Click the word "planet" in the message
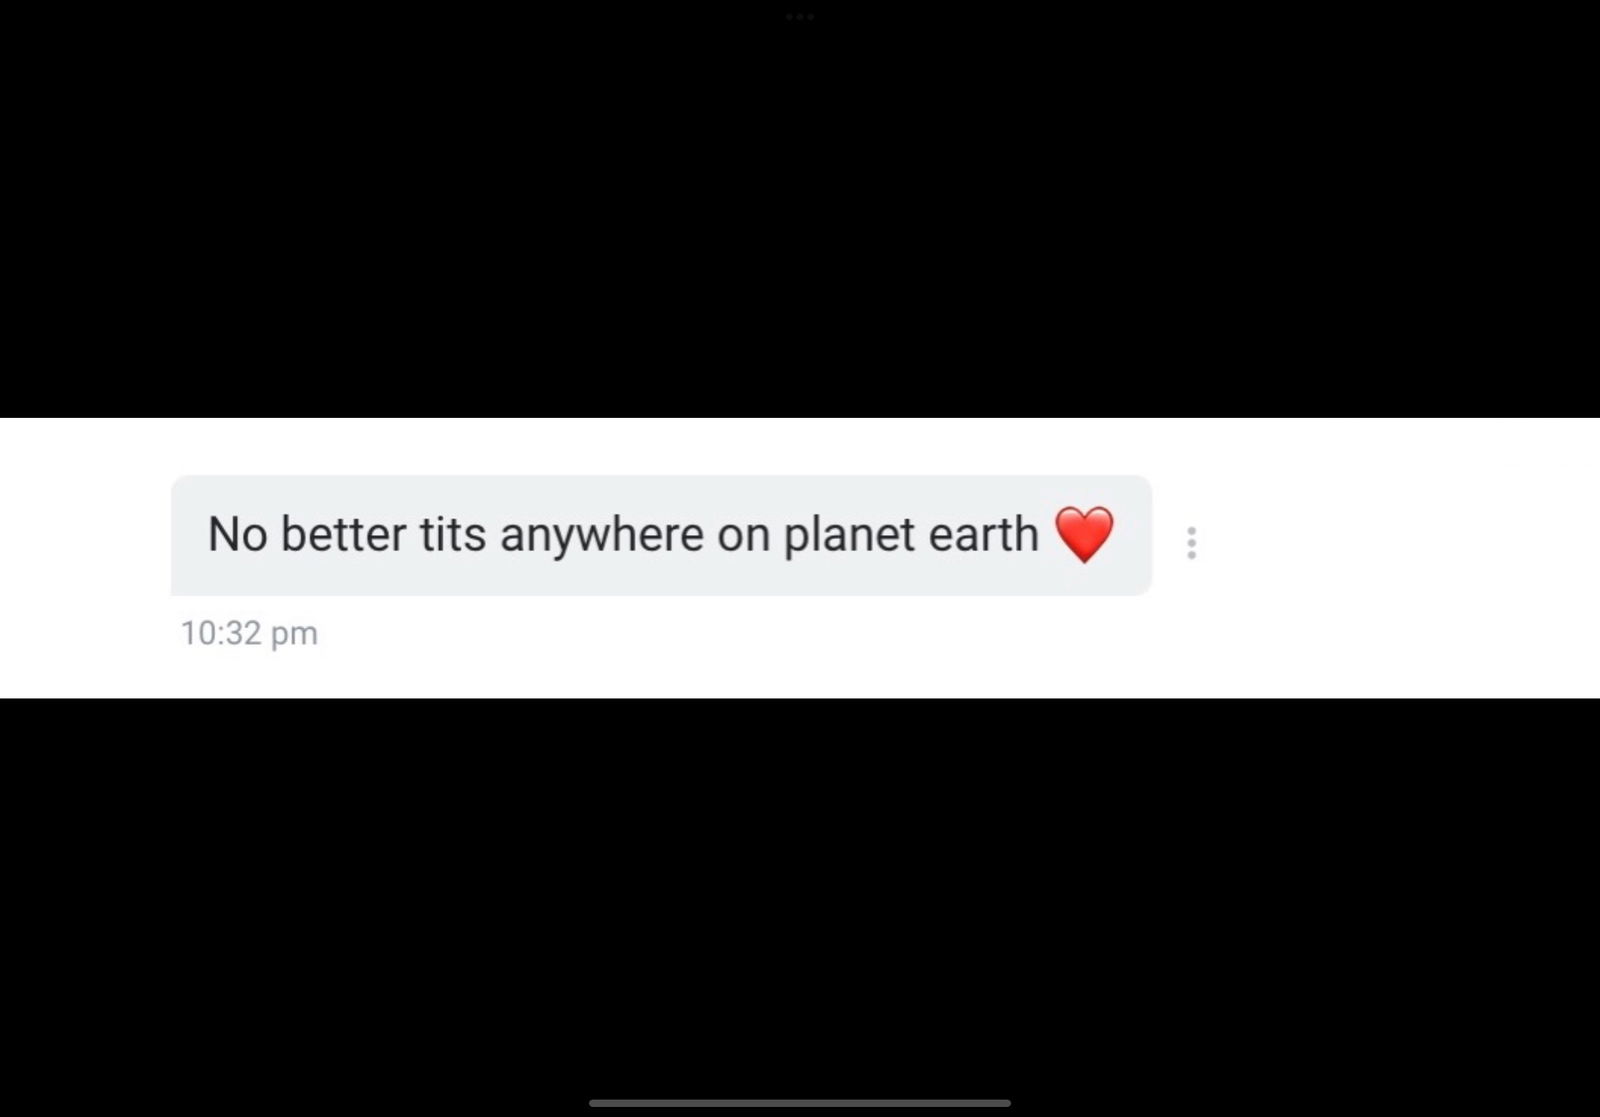Screen dimensions: 1600x1117 848,537
